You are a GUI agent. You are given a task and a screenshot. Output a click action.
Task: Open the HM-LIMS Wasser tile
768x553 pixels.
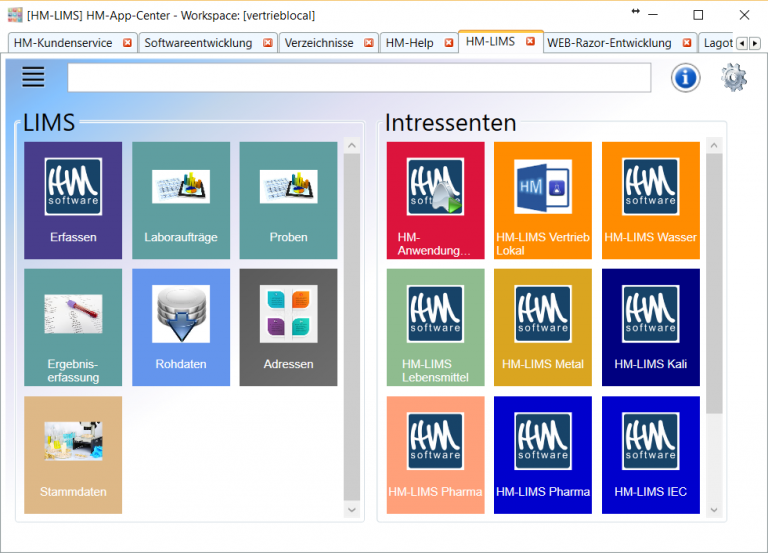[650, 200]
